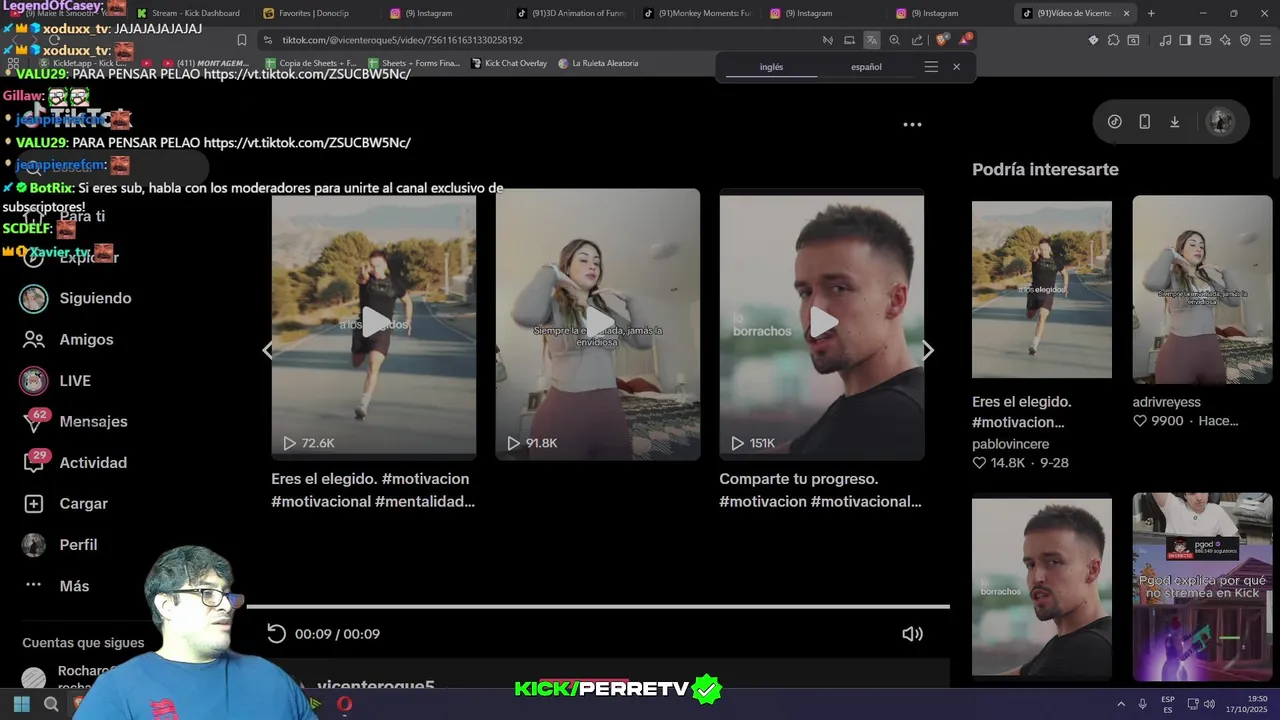The image size is (1280, 720).
Task: Click the video progress bar
Action: pyautogui.click(x=598, y=606)
